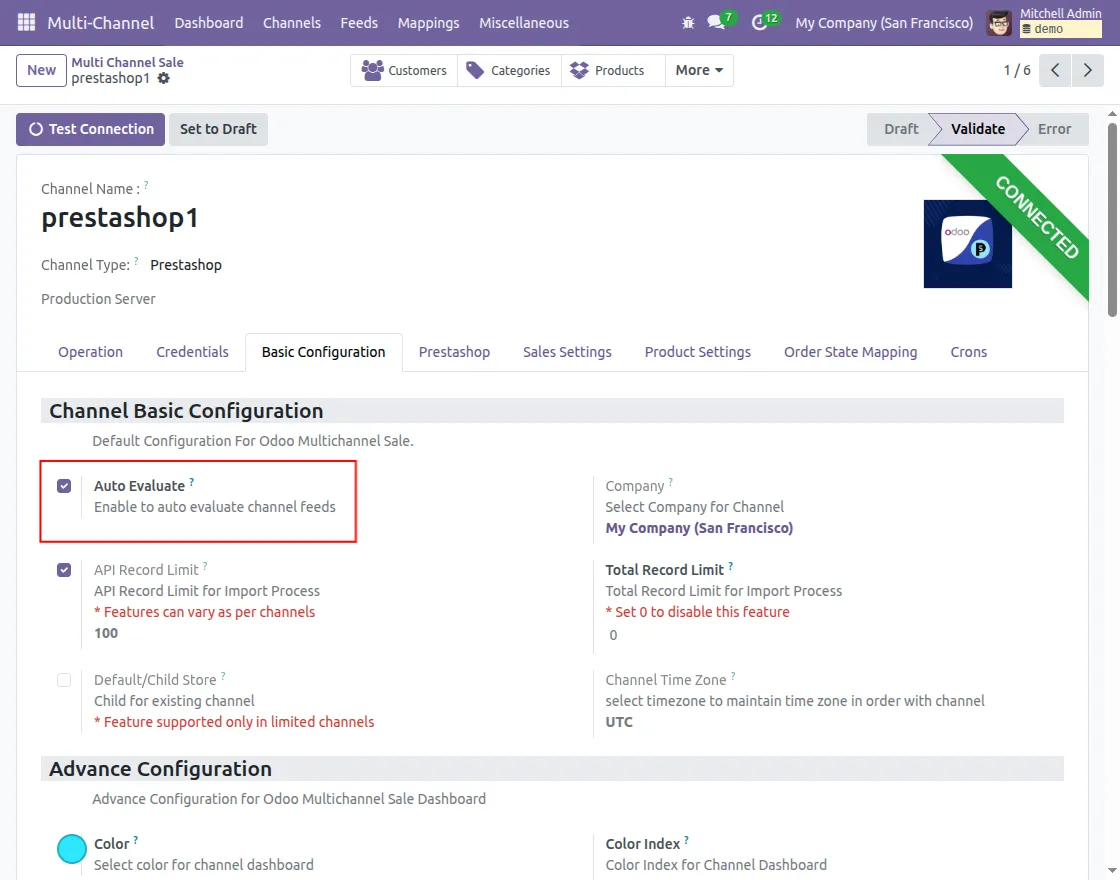Switch to the Prestashop tab
Image resolution: width=1120 pixels, height=880 pixels.
(454, 352)
